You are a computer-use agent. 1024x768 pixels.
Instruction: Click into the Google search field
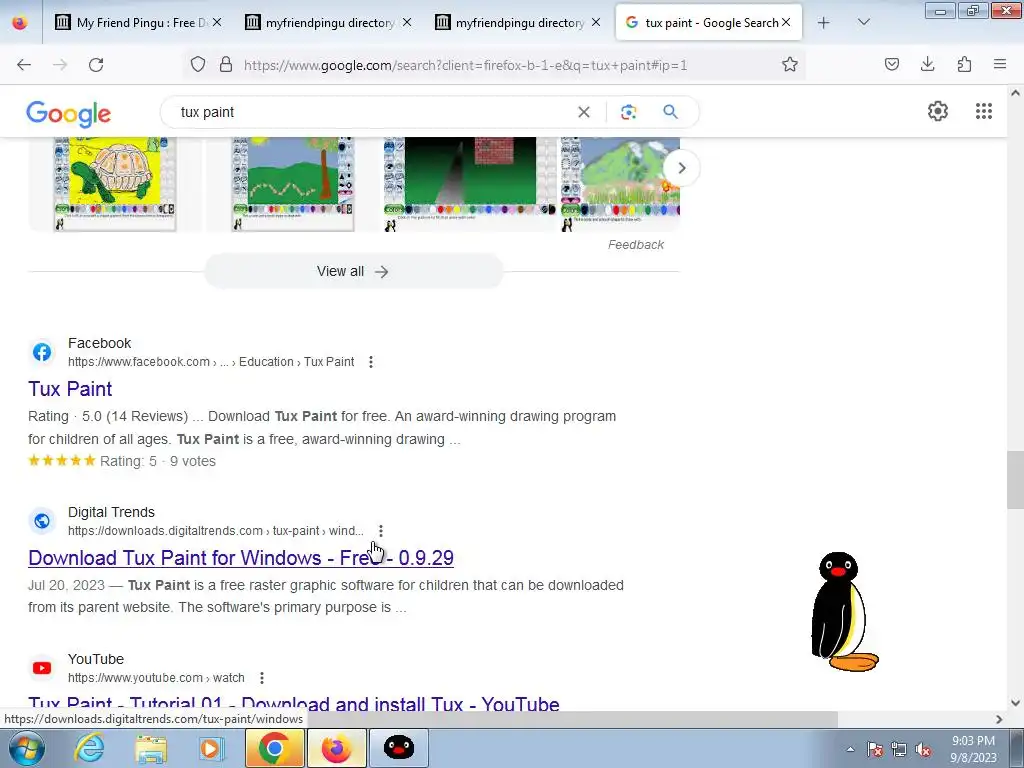[372, 112]
